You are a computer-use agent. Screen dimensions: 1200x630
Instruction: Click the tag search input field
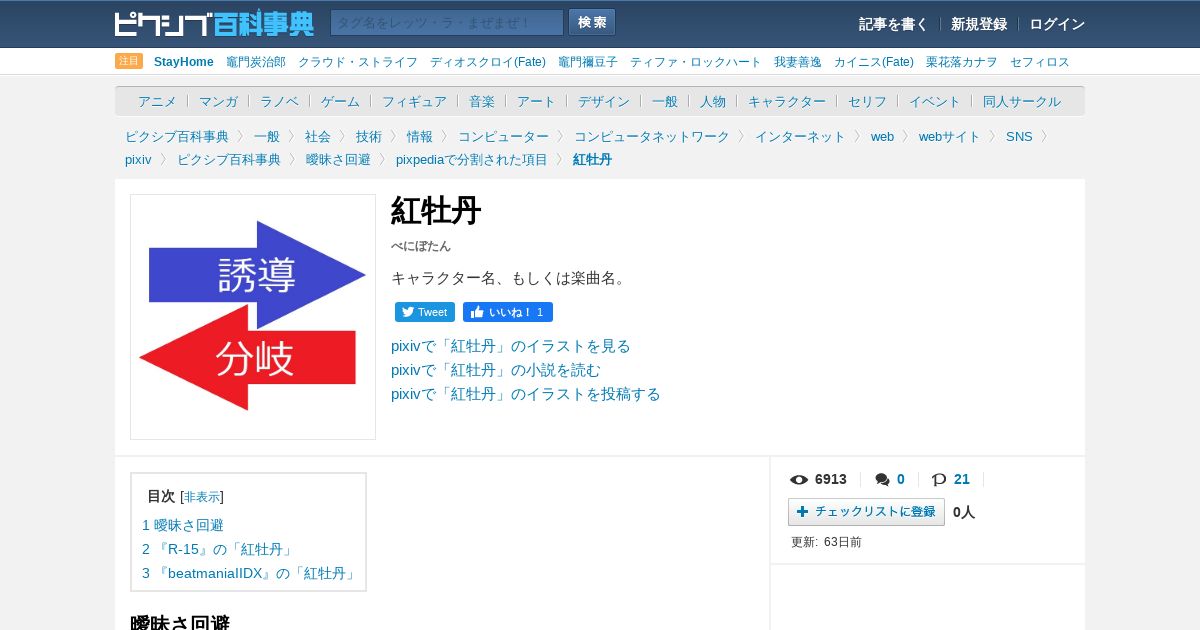(x=447, y=23)
